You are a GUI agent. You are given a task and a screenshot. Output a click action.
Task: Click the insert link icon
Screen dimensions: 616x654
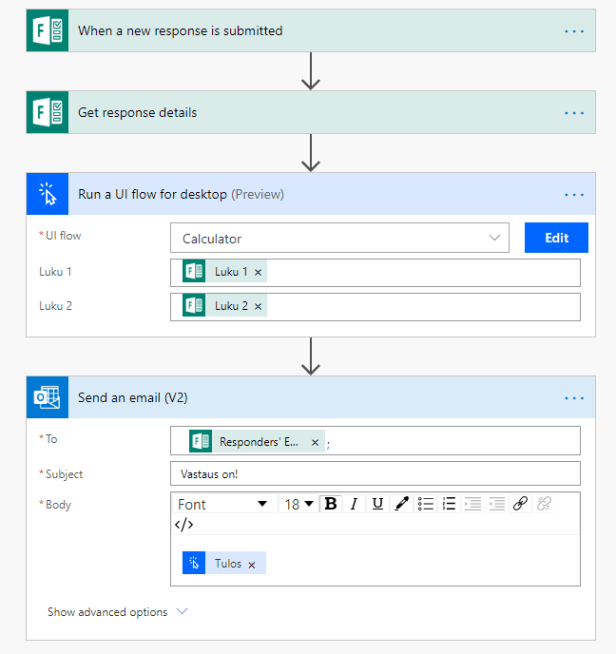(x=520, y=504)
